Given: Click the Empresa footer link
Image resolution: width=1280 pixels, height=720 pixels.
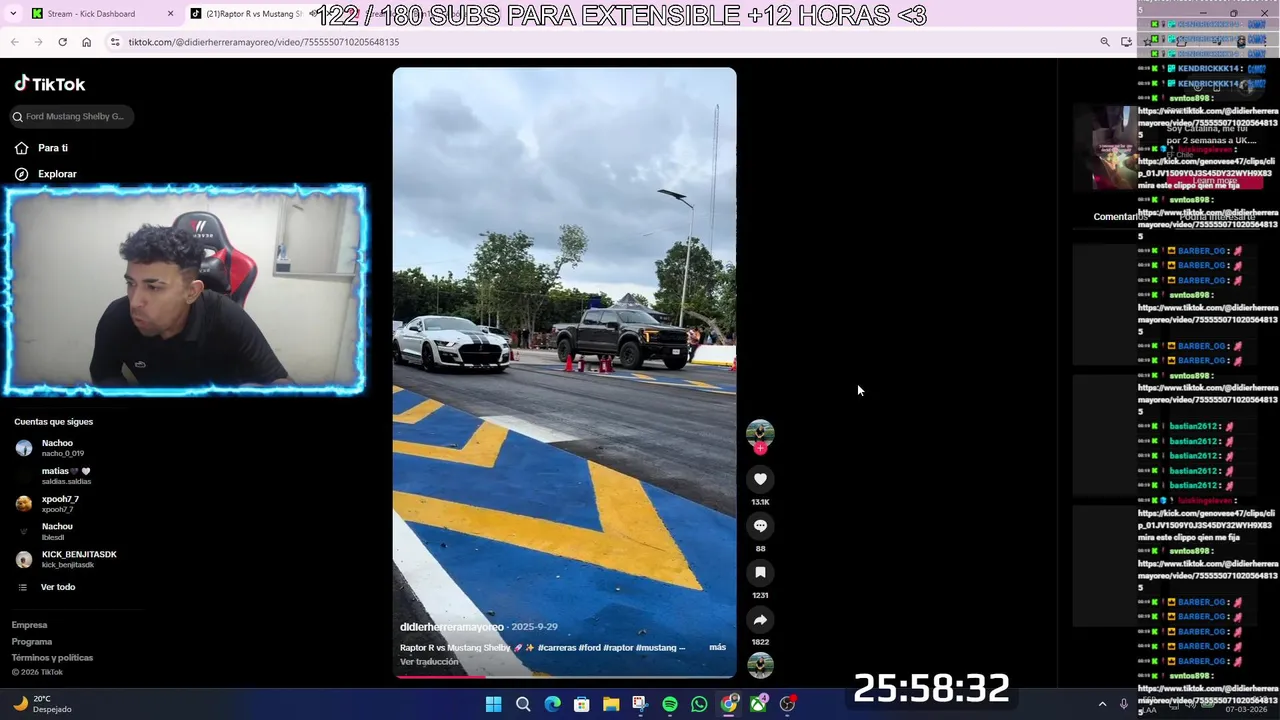Looking at the screenshot, I should click(x=29, y=625).
